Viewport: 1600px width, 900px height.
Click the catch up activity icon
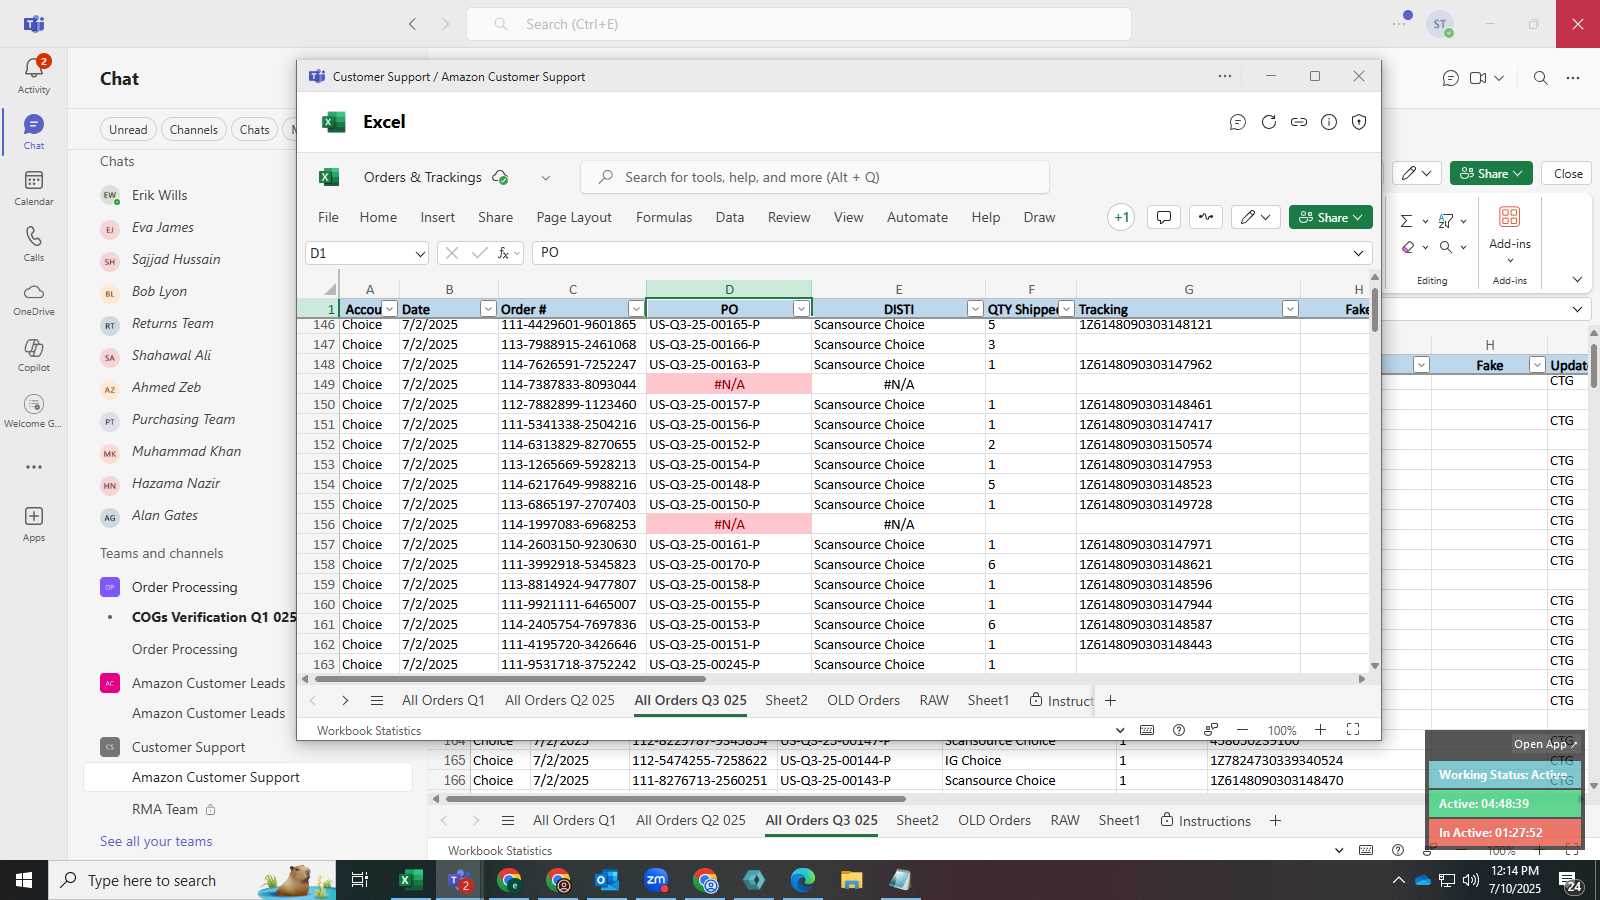click(1206, 217)
